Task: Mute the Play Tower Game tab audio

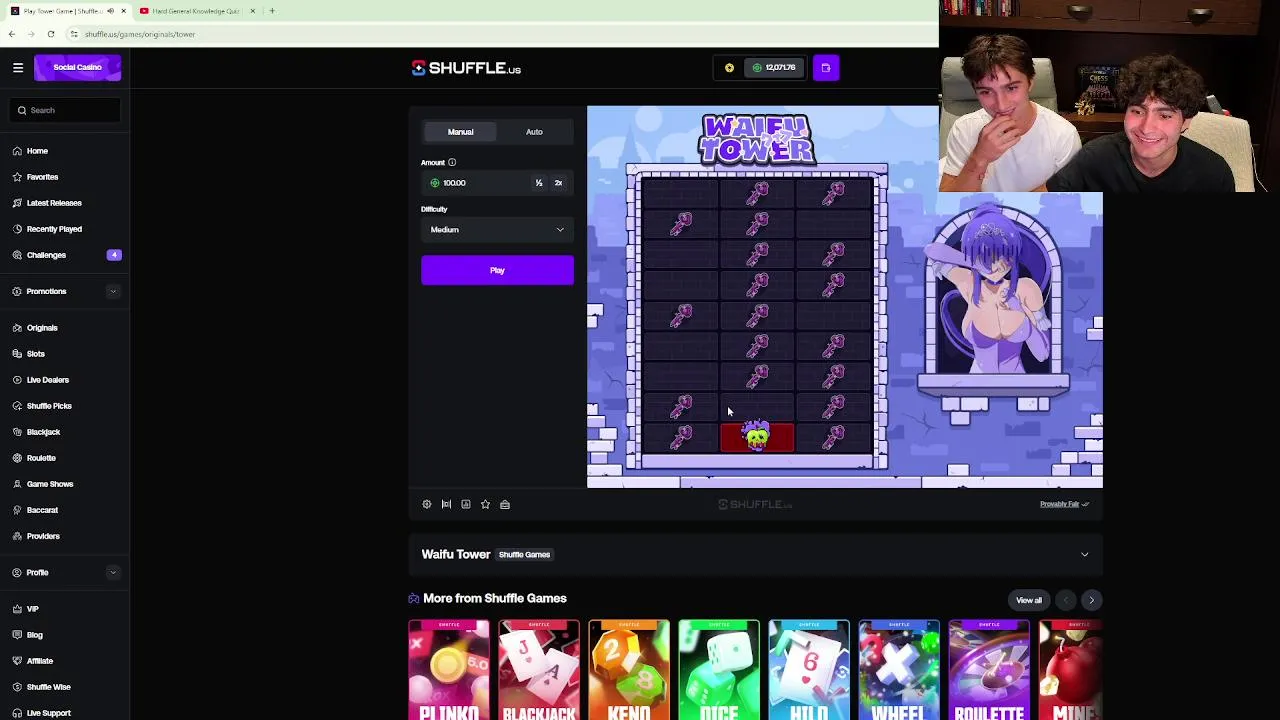Action: [110, 11]
